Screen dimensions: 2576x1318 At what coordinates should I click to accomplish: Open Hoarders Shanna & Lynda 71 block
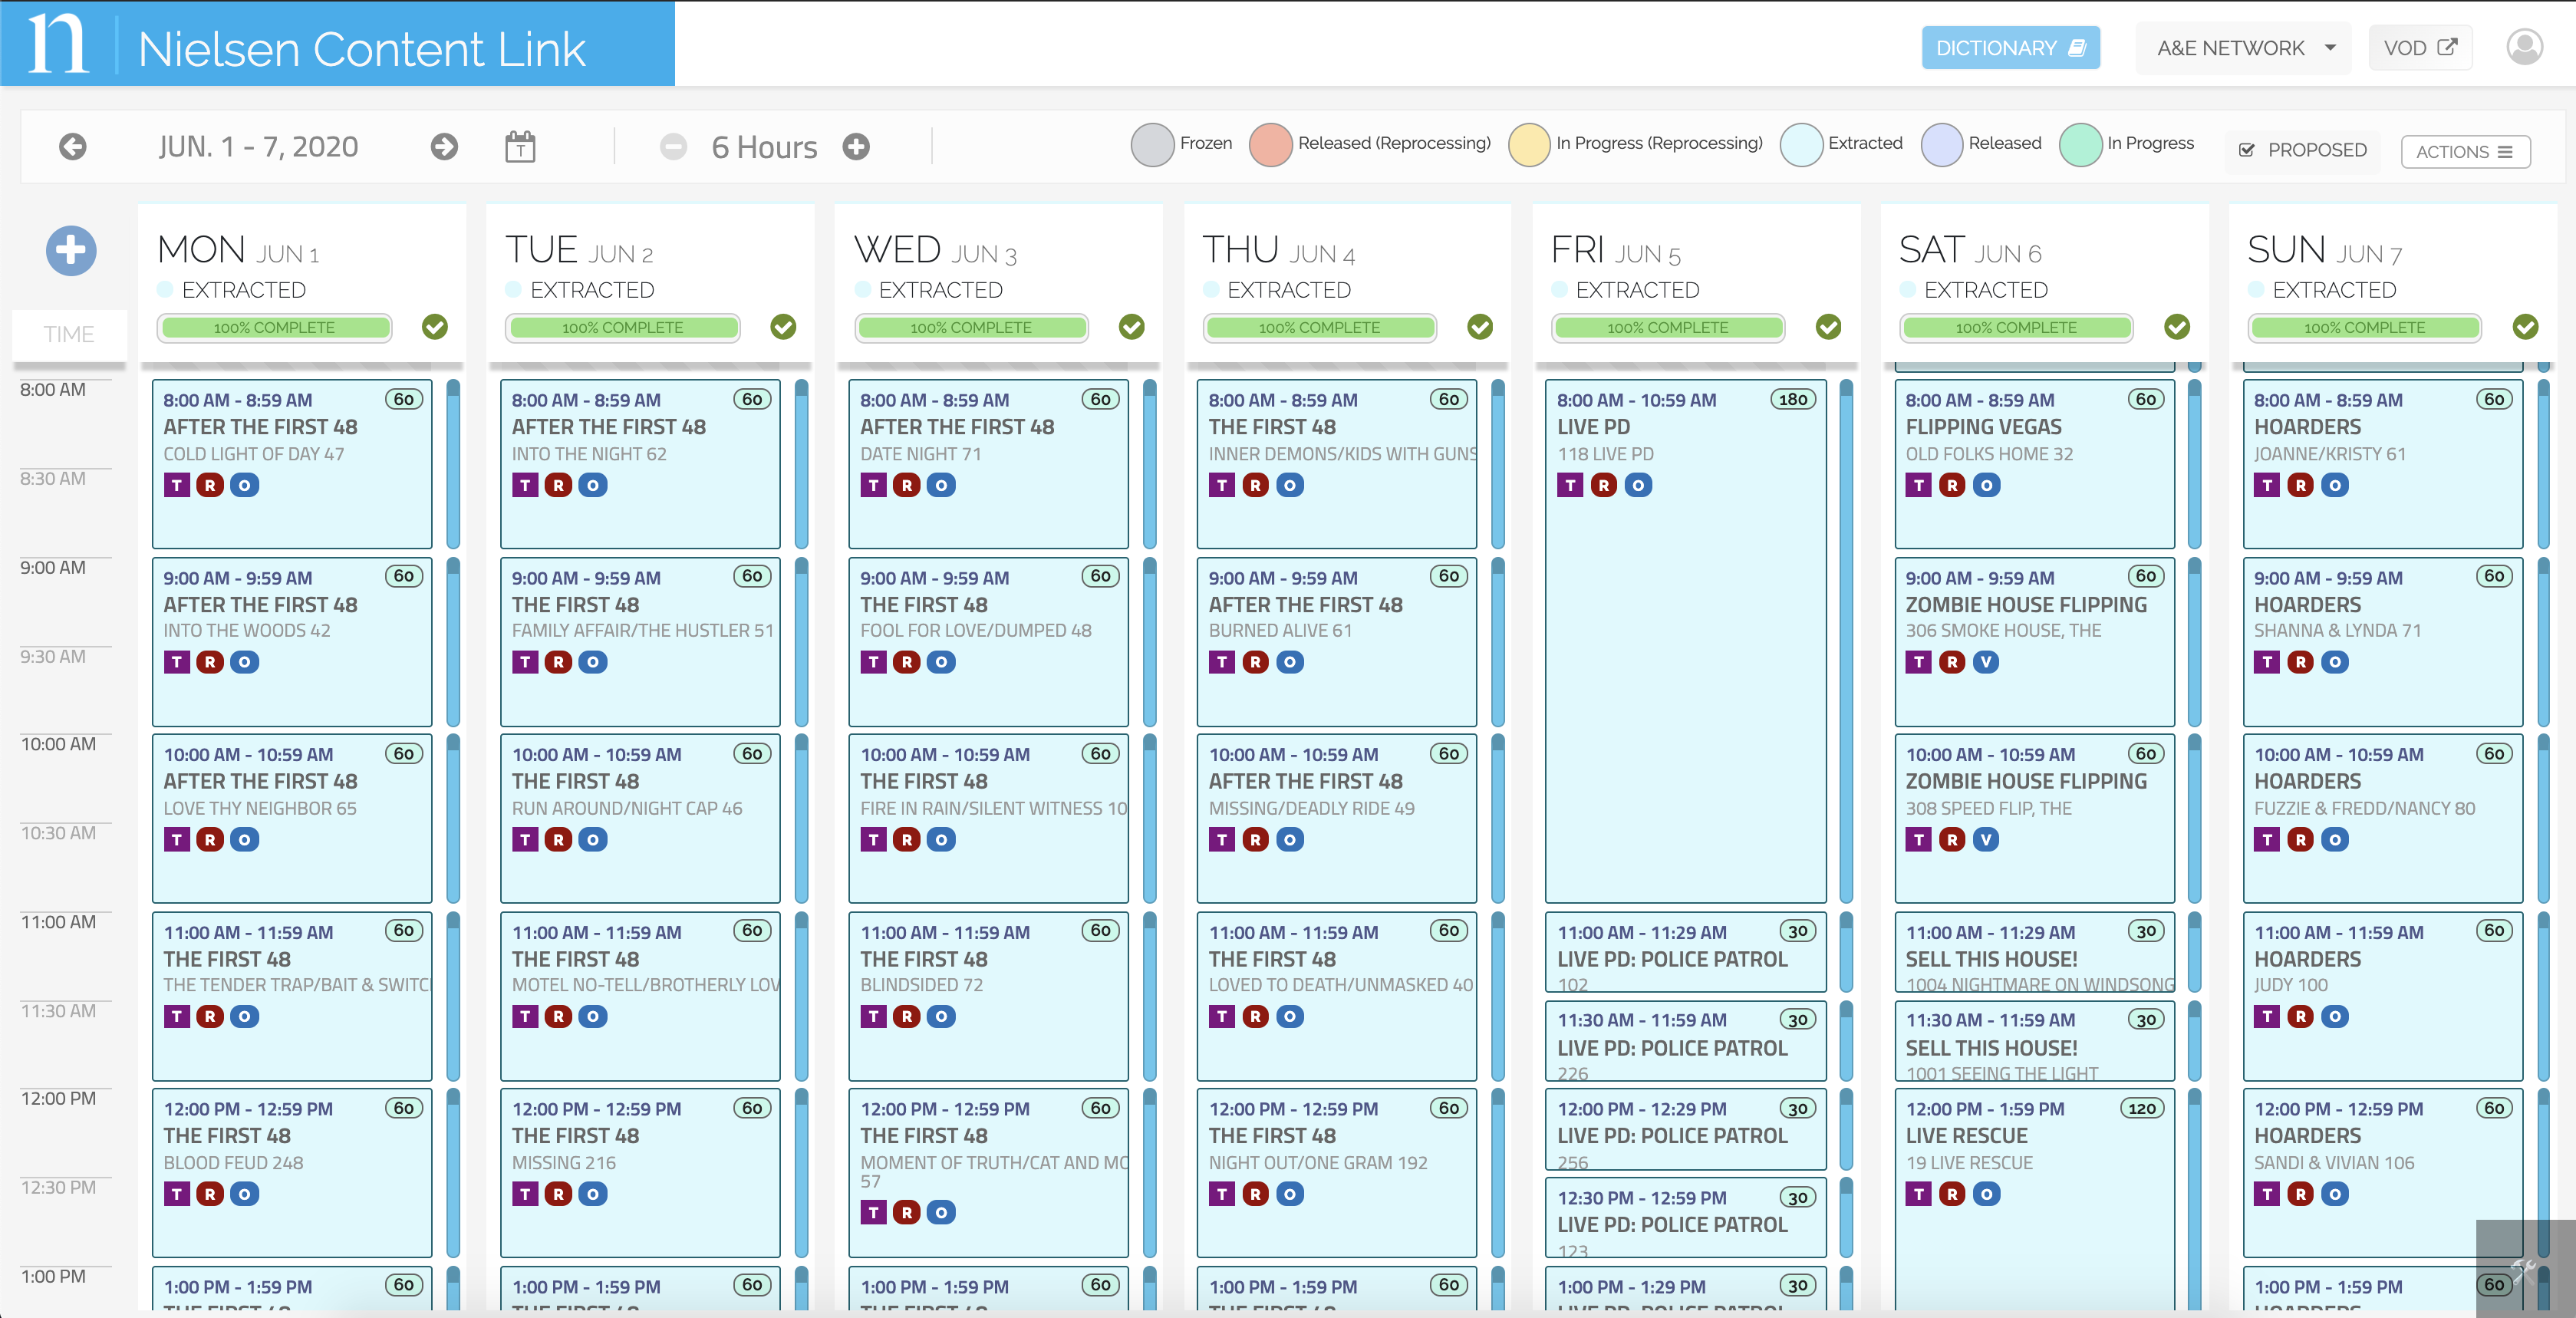pyautogui.click(x=2382, y=641)
